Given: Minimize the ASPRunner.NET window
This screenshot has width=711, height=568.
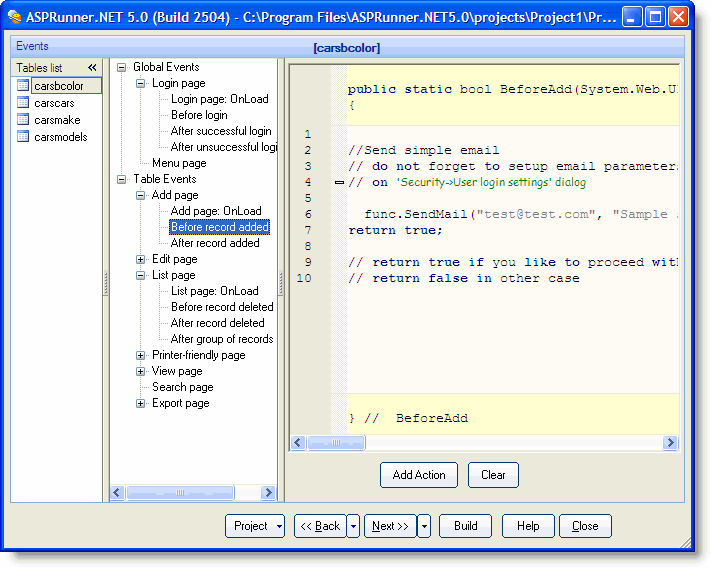Looking at the screenshot, I should [631, 17].
